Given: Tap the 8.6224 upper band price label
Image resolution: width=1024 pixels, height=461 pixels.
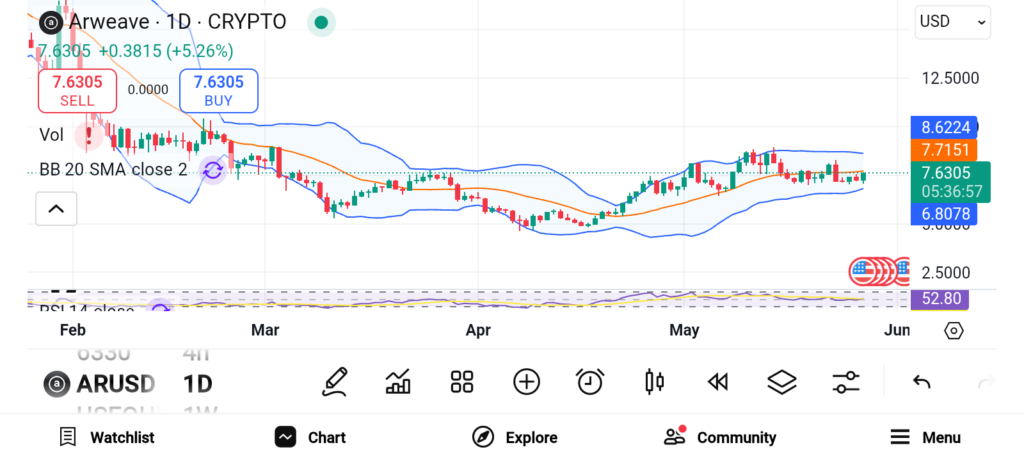Looking at the screenshot, I should tap(944, 127).
